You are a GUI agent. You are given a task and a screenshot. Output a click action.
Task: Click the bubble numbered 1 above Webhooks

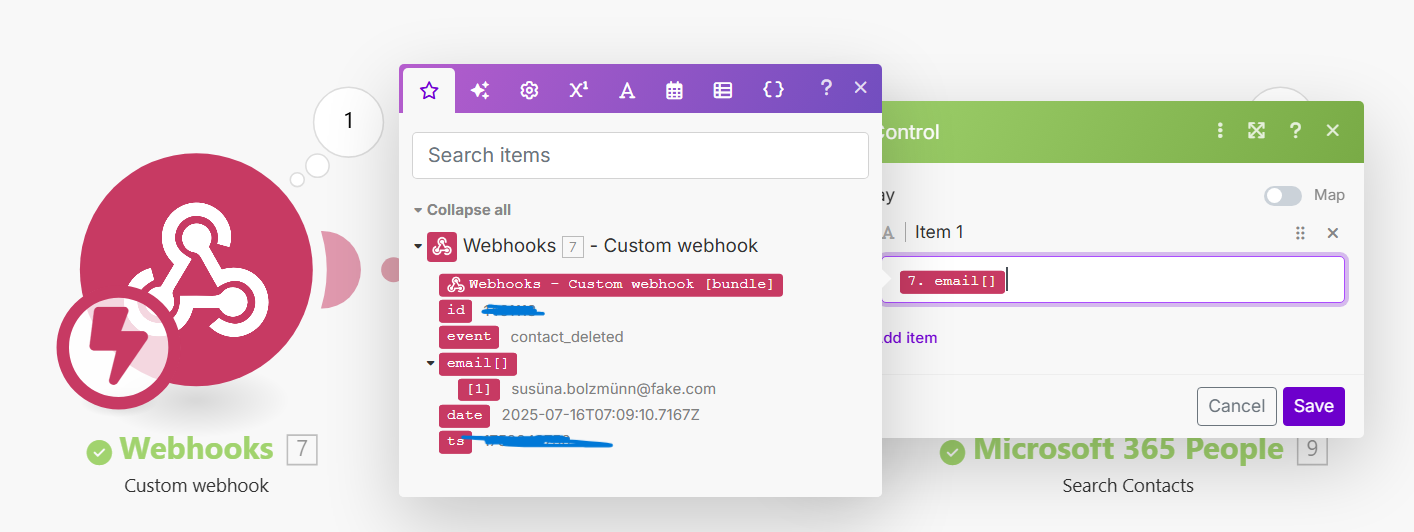pos(348,121)
